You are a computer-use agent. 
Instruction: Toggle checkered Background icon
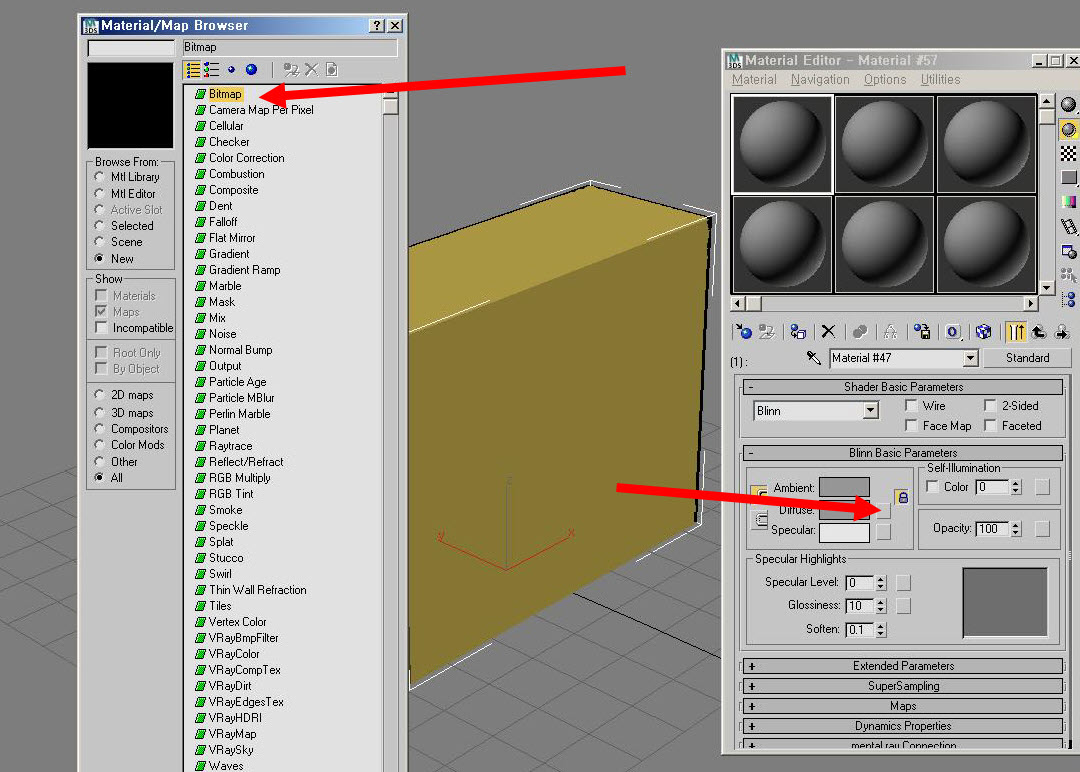1068,154
